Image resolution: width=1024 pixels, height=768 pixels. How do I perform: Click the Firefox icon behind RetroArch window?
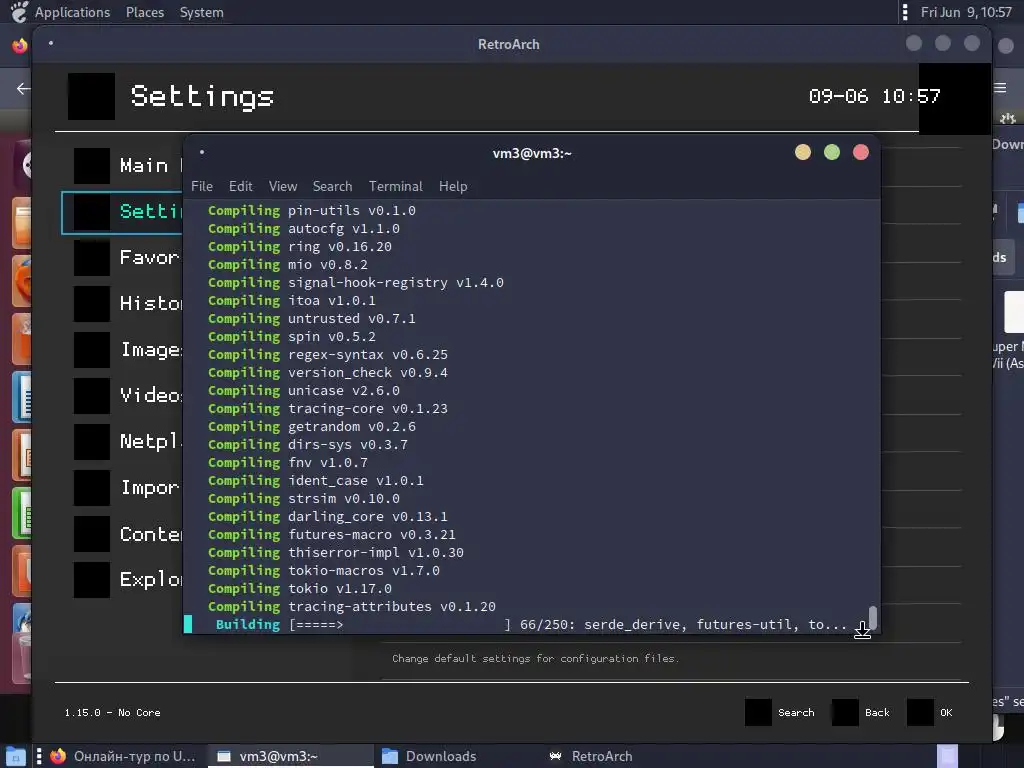point(20,45)
